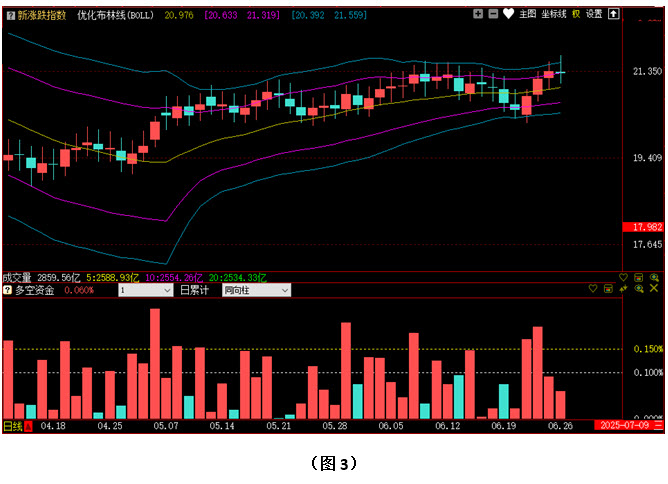Open the 成交量 panel window icon
The width and height of the screenshot is (668, 484).
(x=638, y=277)
